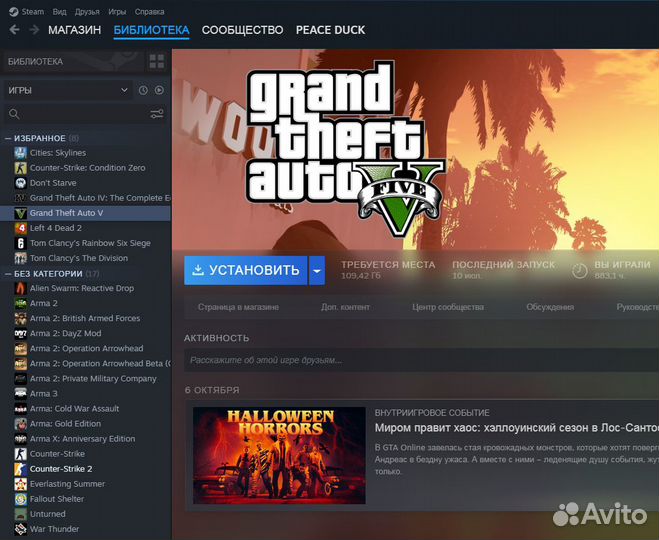Click the Rainbow Six Siege icon
This screenshot has height=540, width=659.
click(x=20, y=243)
